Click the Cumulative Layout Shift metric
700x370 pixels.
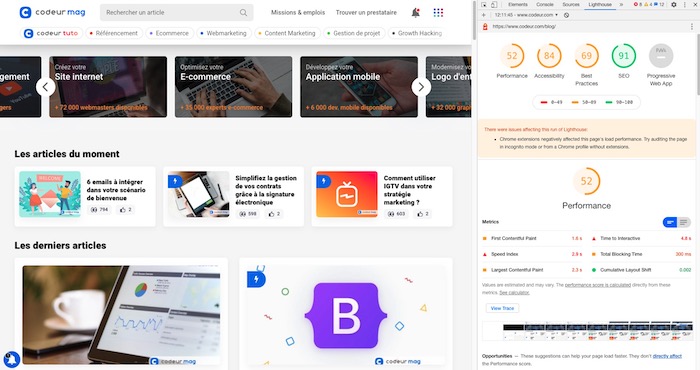pos(642,270)
